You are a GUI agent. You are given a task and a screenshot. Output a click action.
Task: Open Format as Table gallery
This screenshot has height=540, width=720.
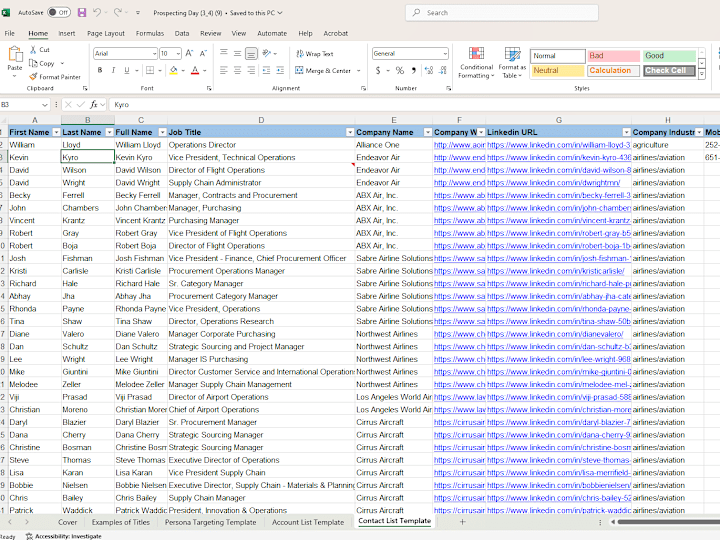(x=512, y=62)
